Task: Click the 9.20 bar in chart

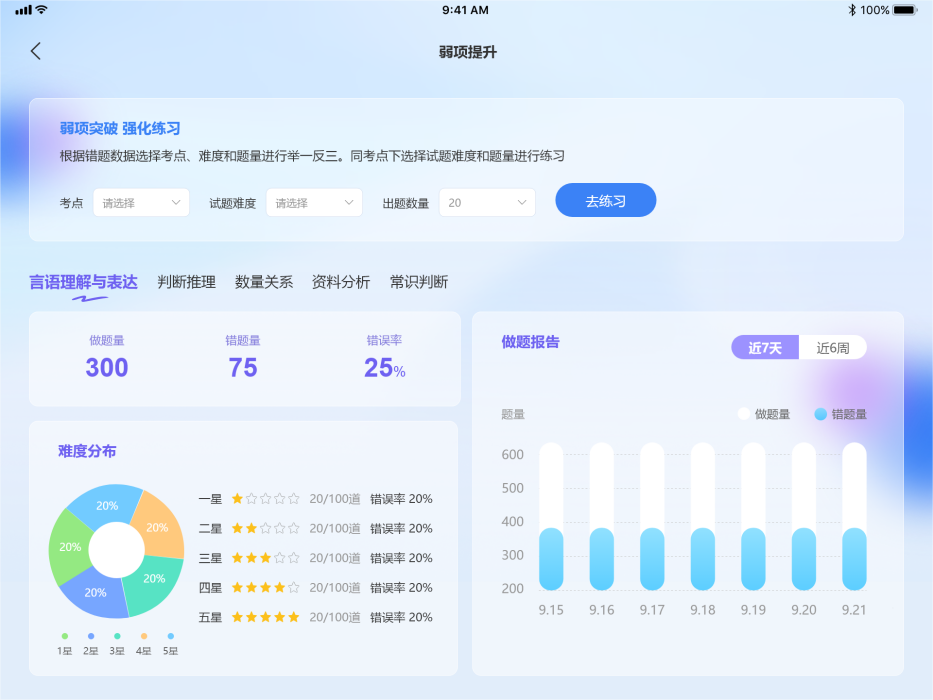Action: point(804,516)
